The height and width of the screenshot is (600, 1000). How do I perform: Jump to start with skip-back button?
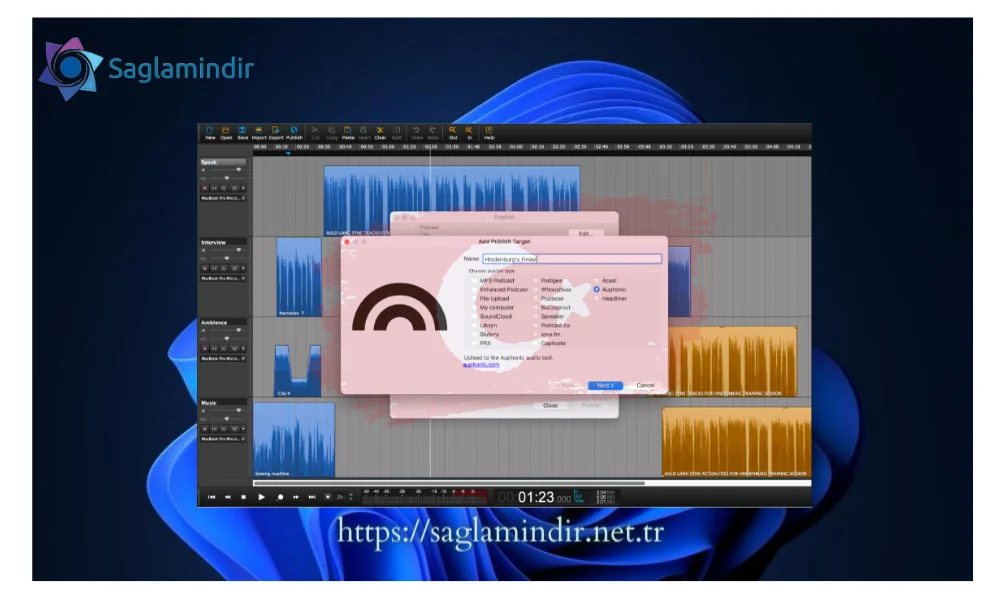(x=212, y=497)
